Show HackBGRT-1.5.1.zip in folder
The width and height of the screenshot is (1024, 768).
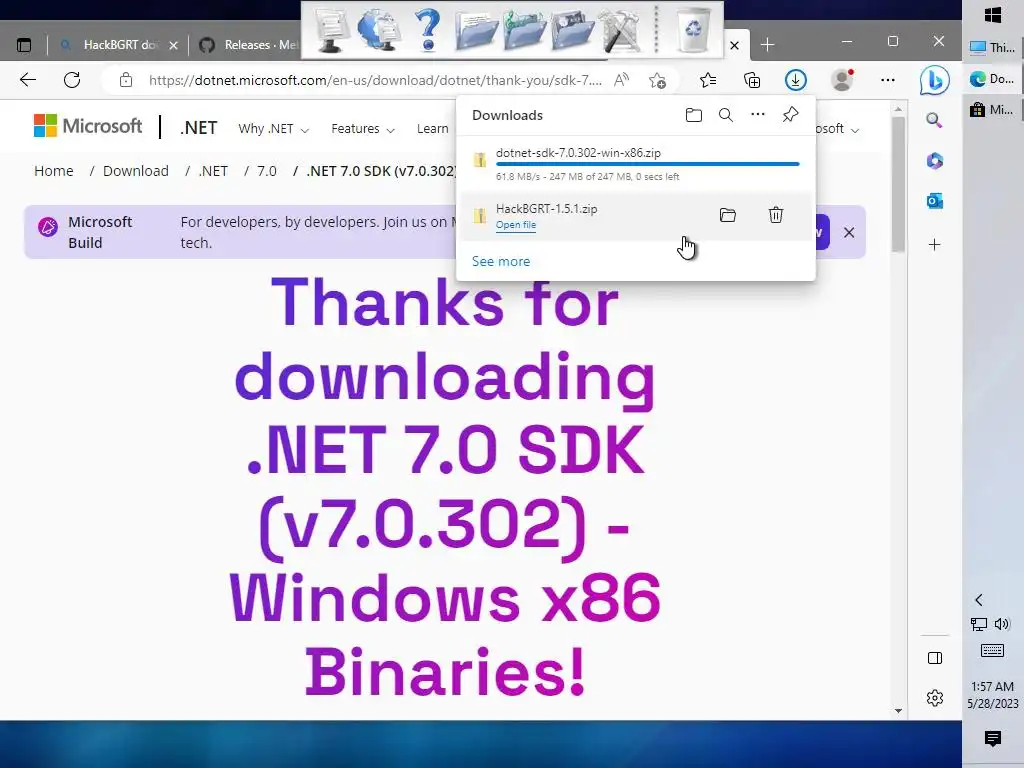(728, 215)
